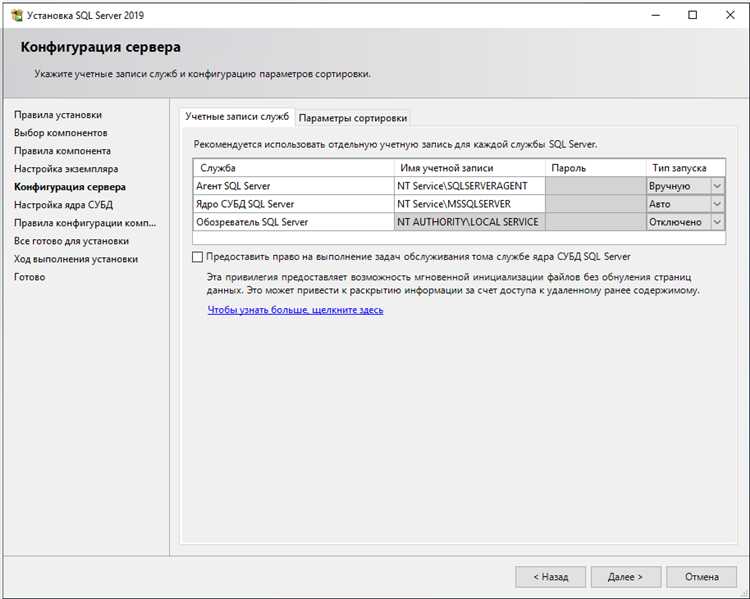The image size is (750, 599).
Task: Click the NT AUTHORITY\LOCAL SERVICE account cell
Action: [x=470, y=222]
